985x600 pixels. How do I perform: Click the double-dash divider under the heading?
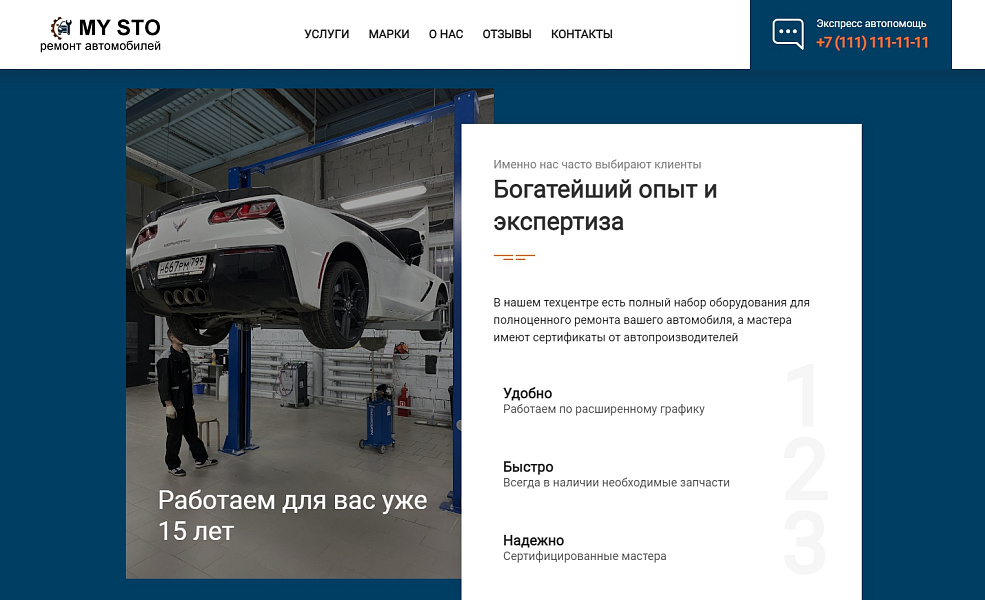coord(512,256)
